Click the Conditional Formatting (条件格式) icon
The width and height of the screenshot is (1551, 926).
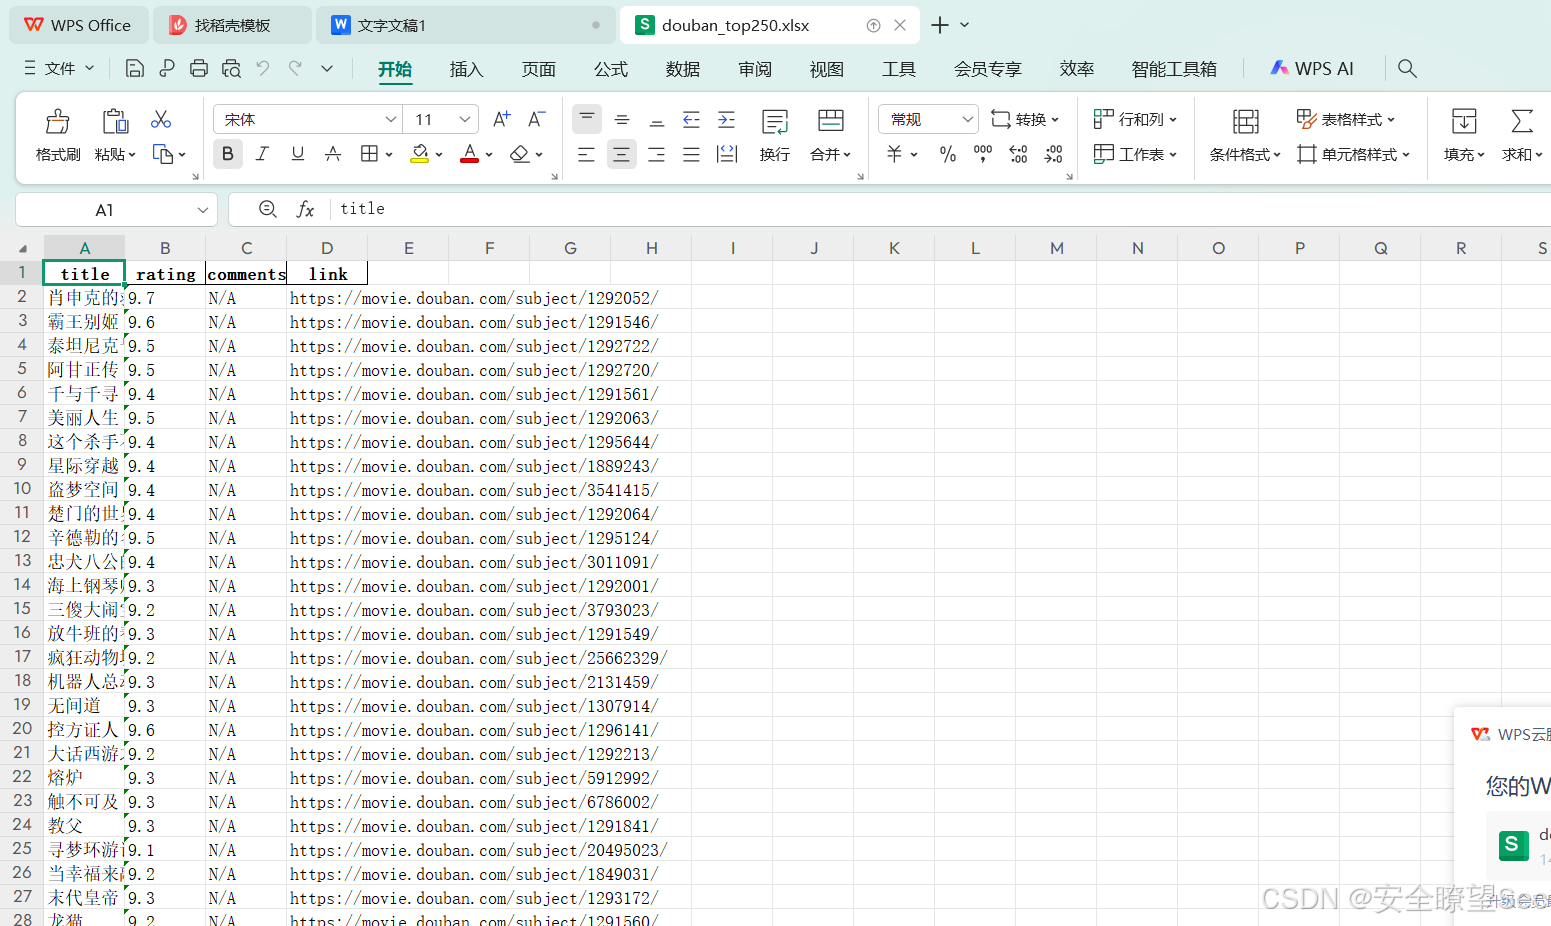pyautogui.click(x=1245, y=121)
